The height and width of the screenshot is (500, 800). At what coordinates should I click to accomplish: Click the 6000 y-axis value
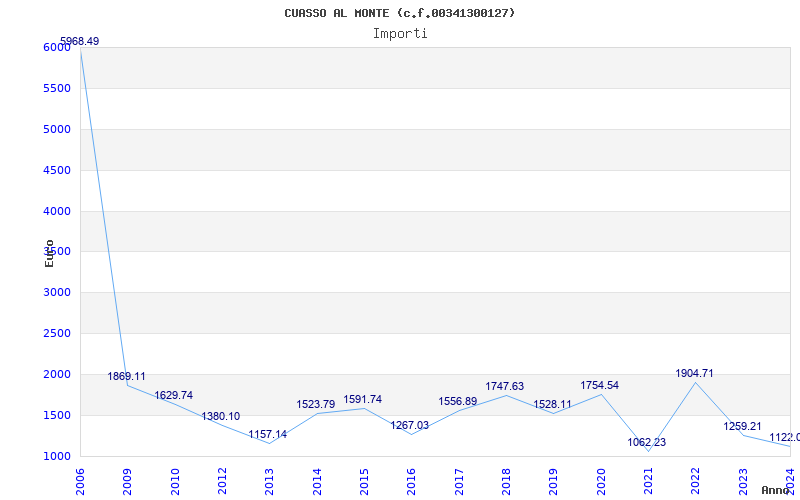tap(57, 47)
